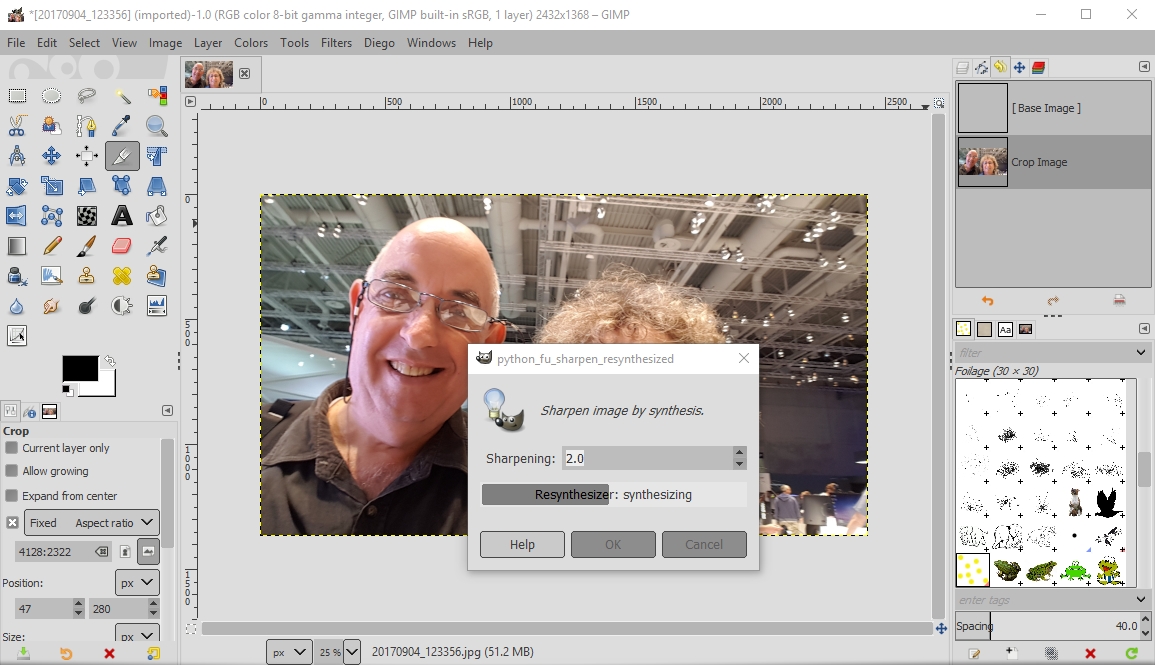Image resolution: width=1155 pixels, height=665 pixels.
Task: Select Base Image undo history entry
Action: point(1053,108)
